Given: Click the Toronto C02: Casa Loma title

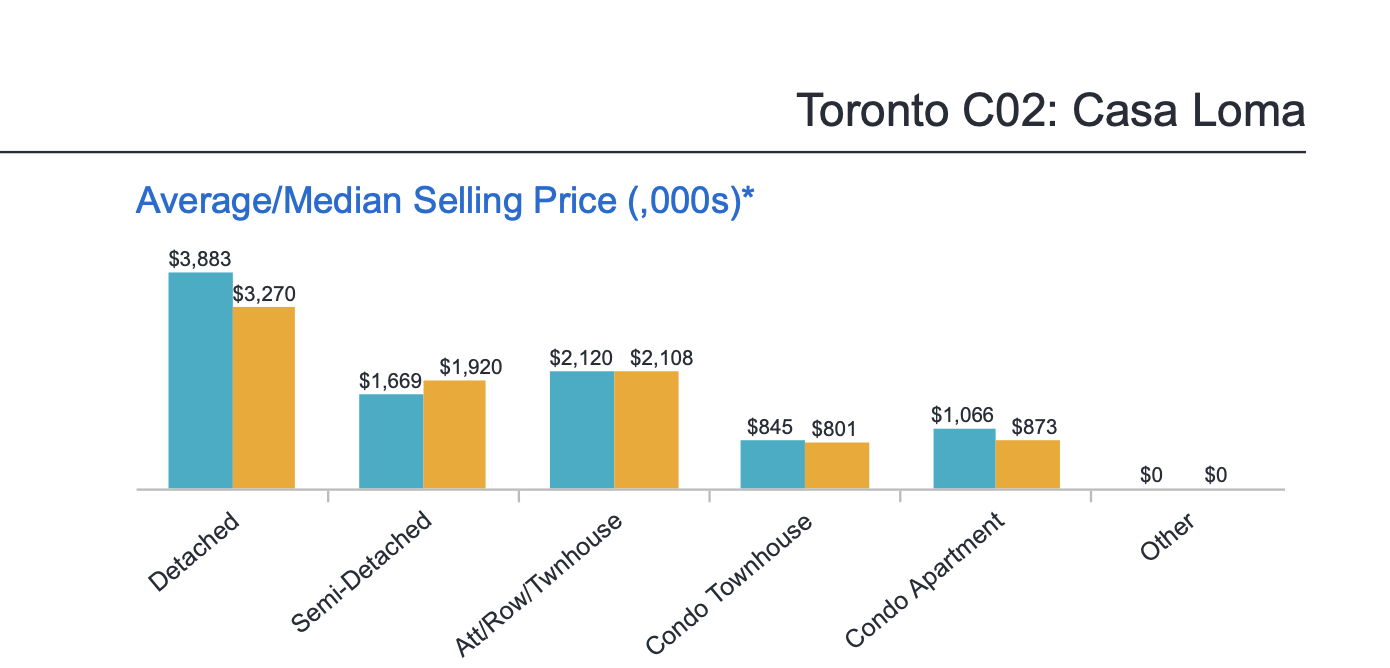Looking at the screenshot, I should point(1050,111).
